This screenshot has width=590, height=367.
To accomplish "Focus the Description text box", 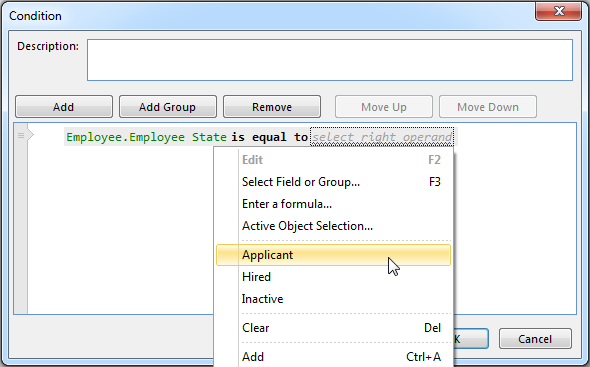I will pyautogui.click(x=330, y=60).
